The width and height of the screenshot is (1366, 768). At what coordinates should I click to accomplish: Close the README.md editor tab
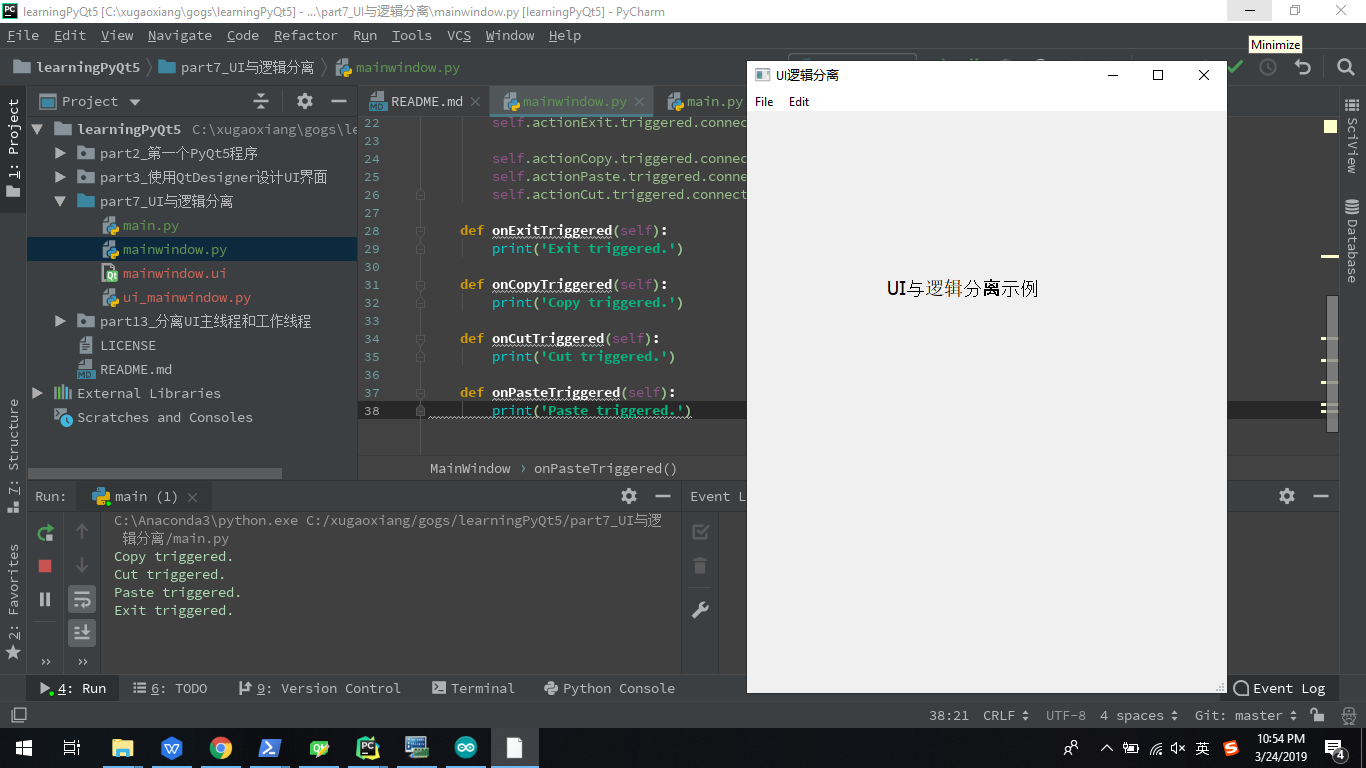(476, 101)
